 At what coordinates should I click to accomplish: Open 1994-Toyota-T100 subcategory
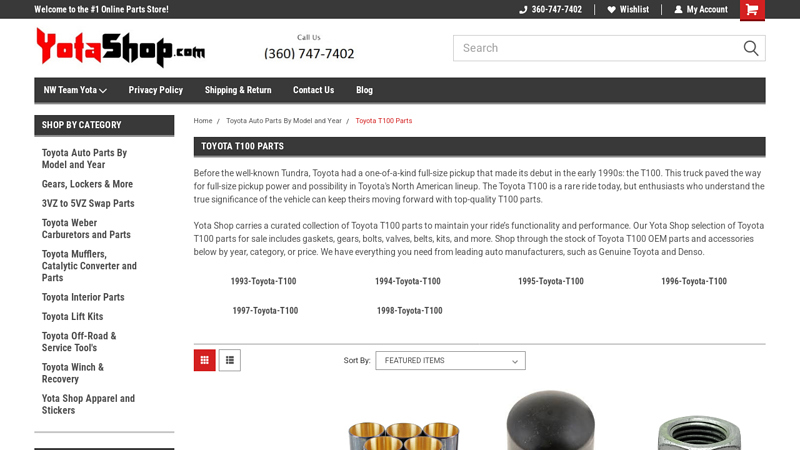coord(408,281)
